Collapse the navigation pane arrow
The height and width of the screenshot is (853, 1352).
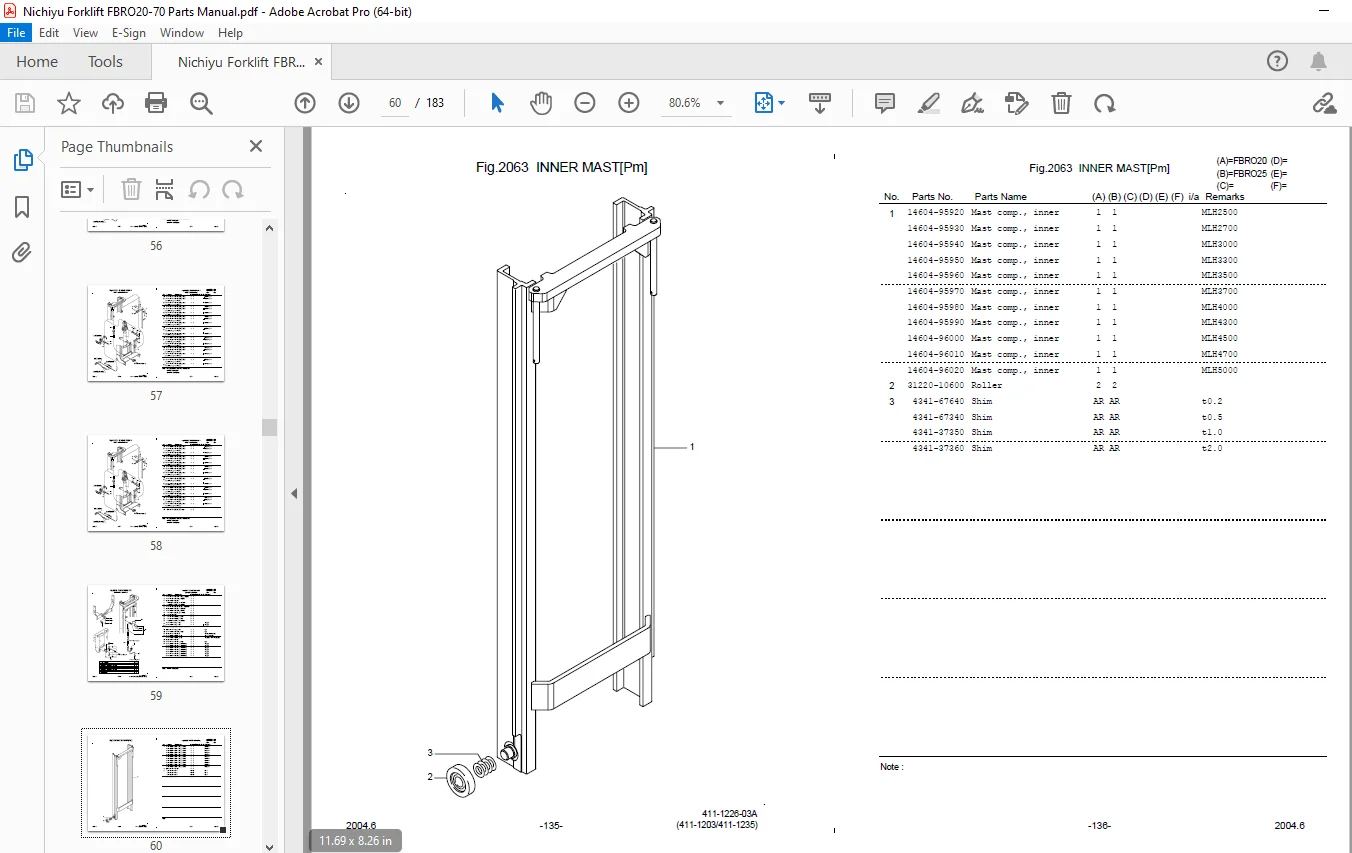tap(295, 493)
